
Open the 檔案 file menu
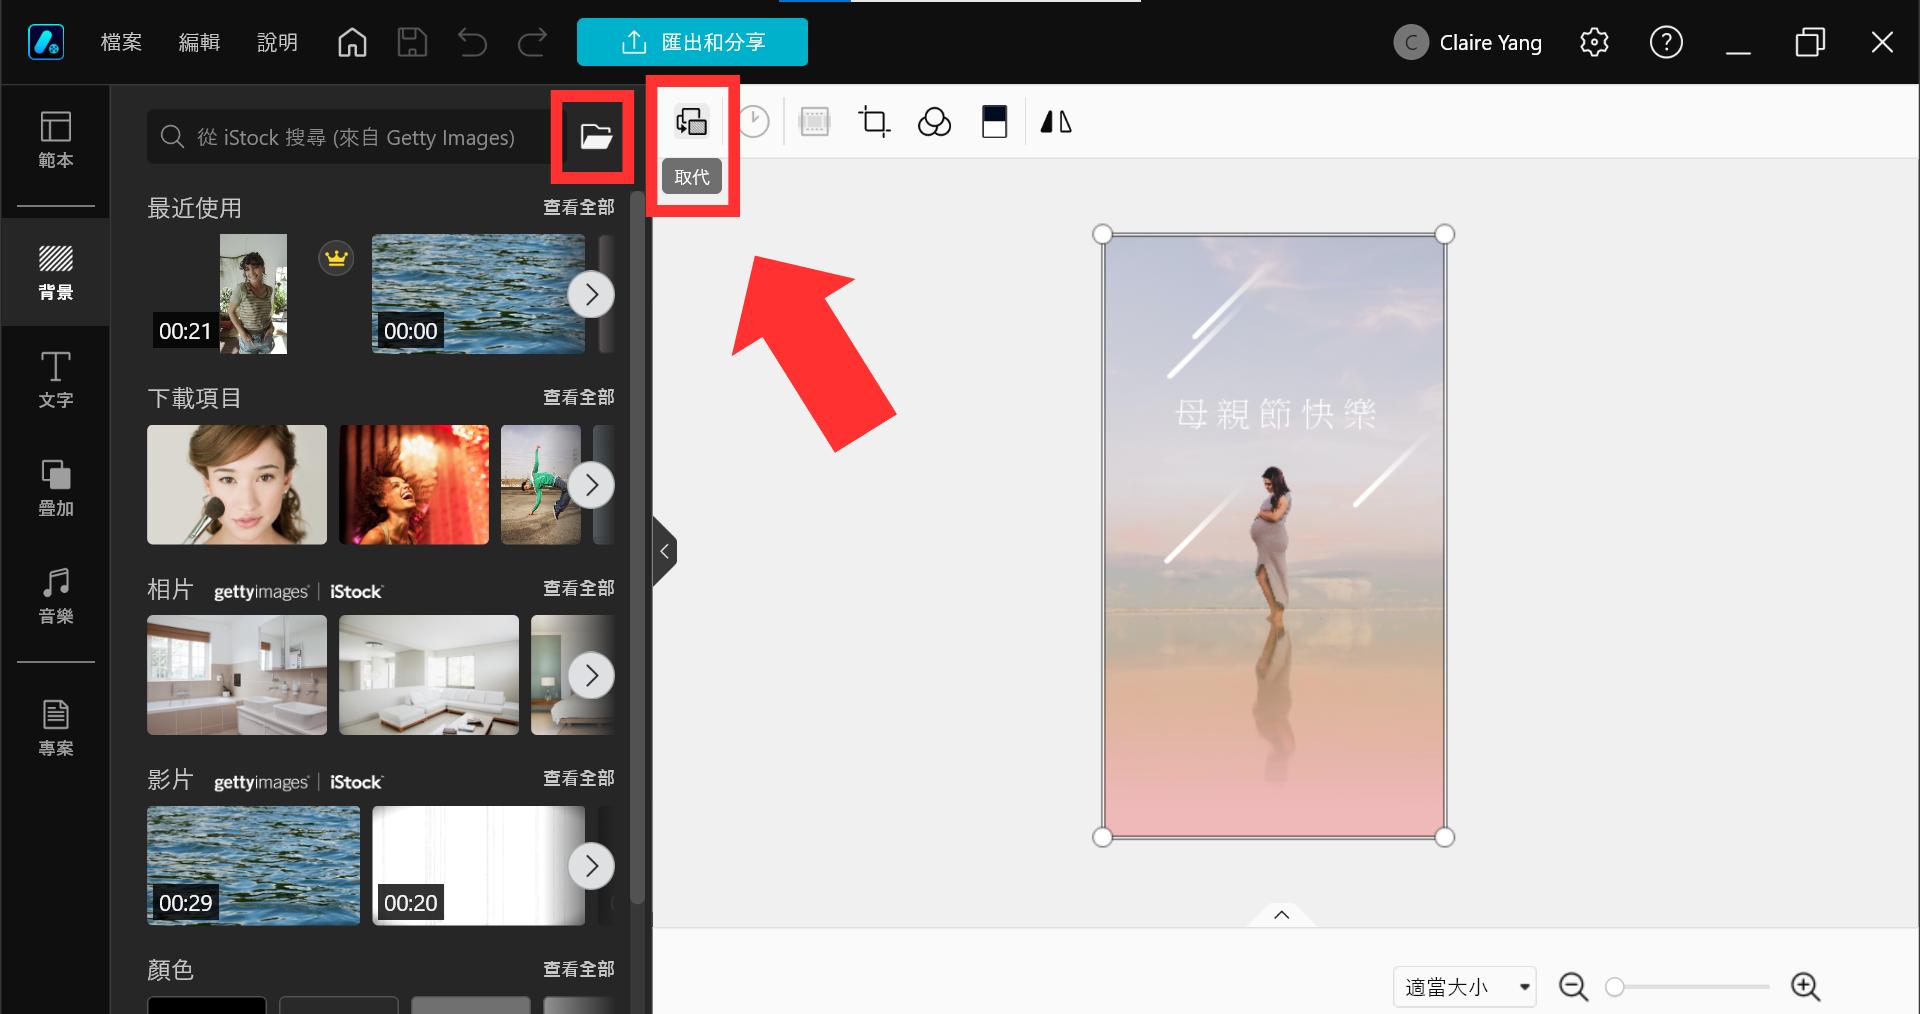point(121,42)
